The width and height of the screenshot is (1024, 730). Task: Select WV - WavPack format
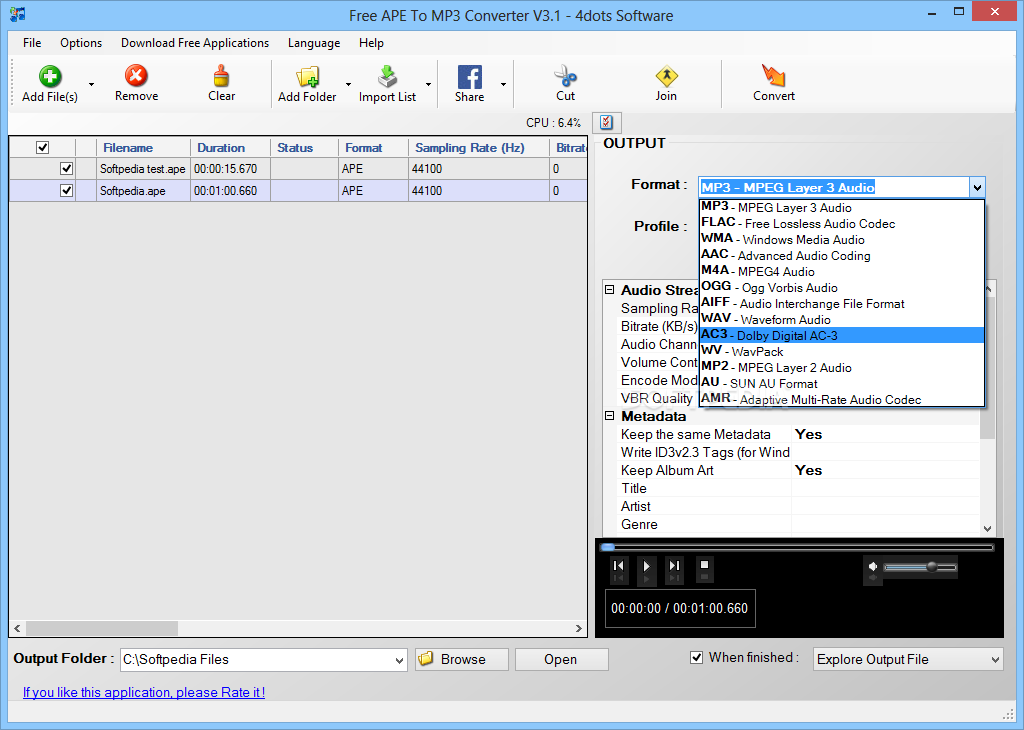[841, 351]
